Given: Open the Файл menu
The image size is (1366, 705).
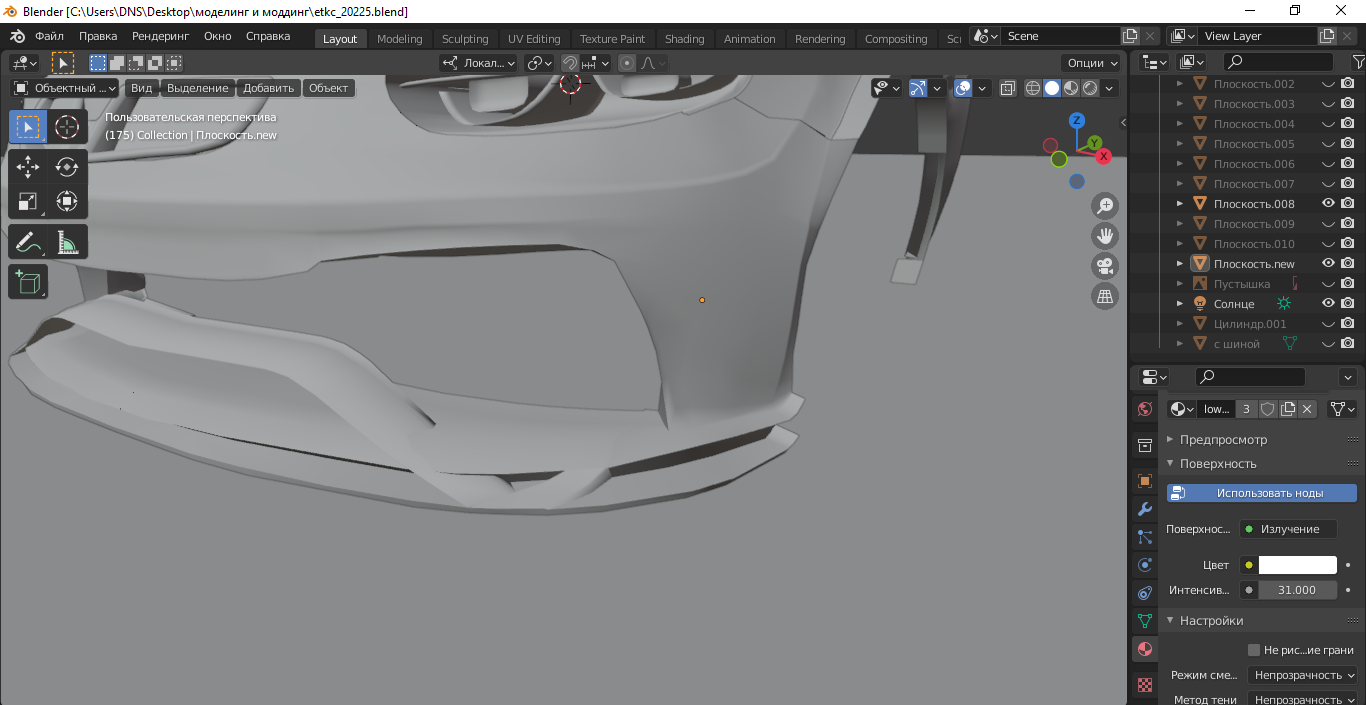Looking at the screenshot, I should 49,36.
